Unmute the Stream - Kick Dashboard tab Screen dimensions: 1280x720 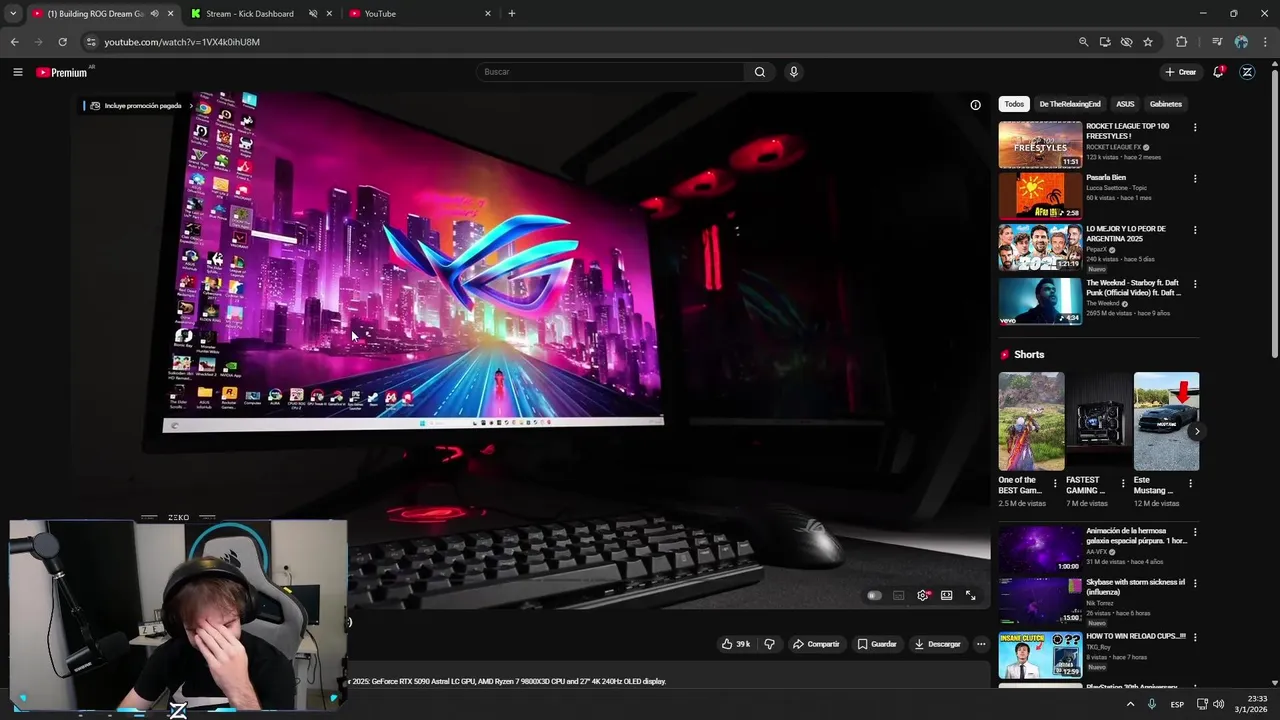click(313, 14)
